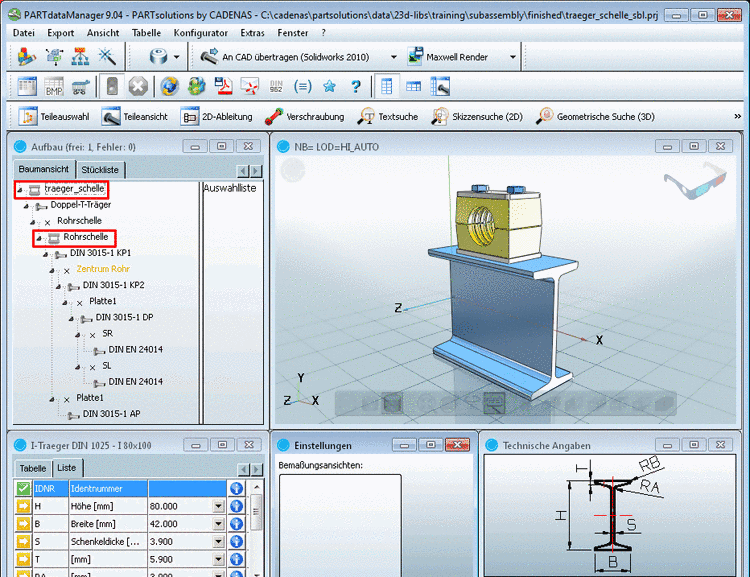
Task: Switch to the Stückliste tab
Action: pos(100,170)
